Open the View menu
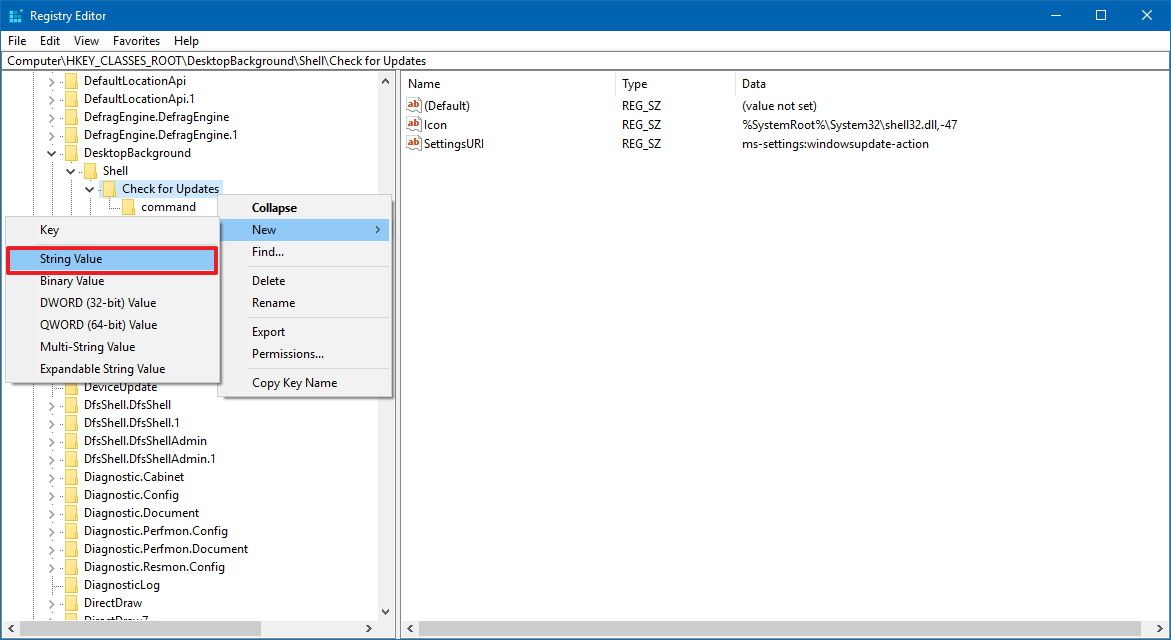The image size is (1171, 640). pos(86,40)
